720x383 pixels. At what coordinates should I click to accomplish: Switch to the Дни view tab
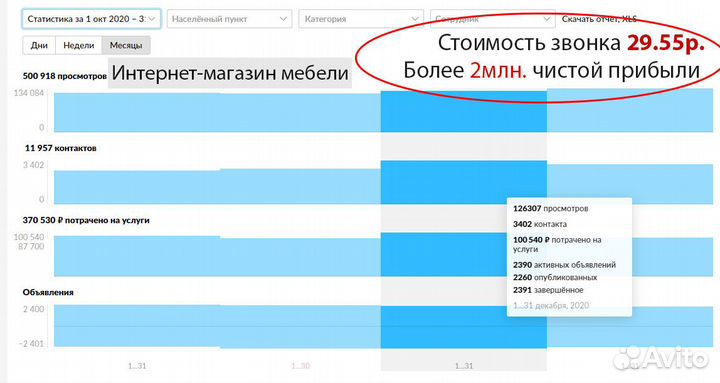tap(39, 45)
